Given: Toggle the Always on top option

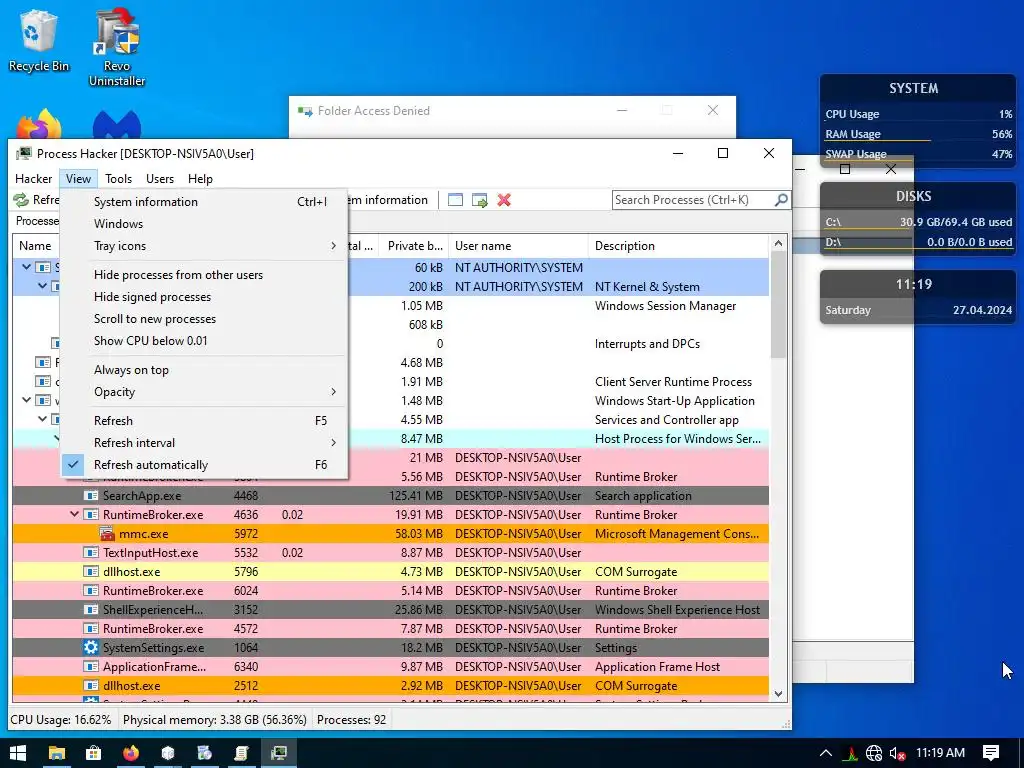Looking at the screenshot, I should (203, 370).
